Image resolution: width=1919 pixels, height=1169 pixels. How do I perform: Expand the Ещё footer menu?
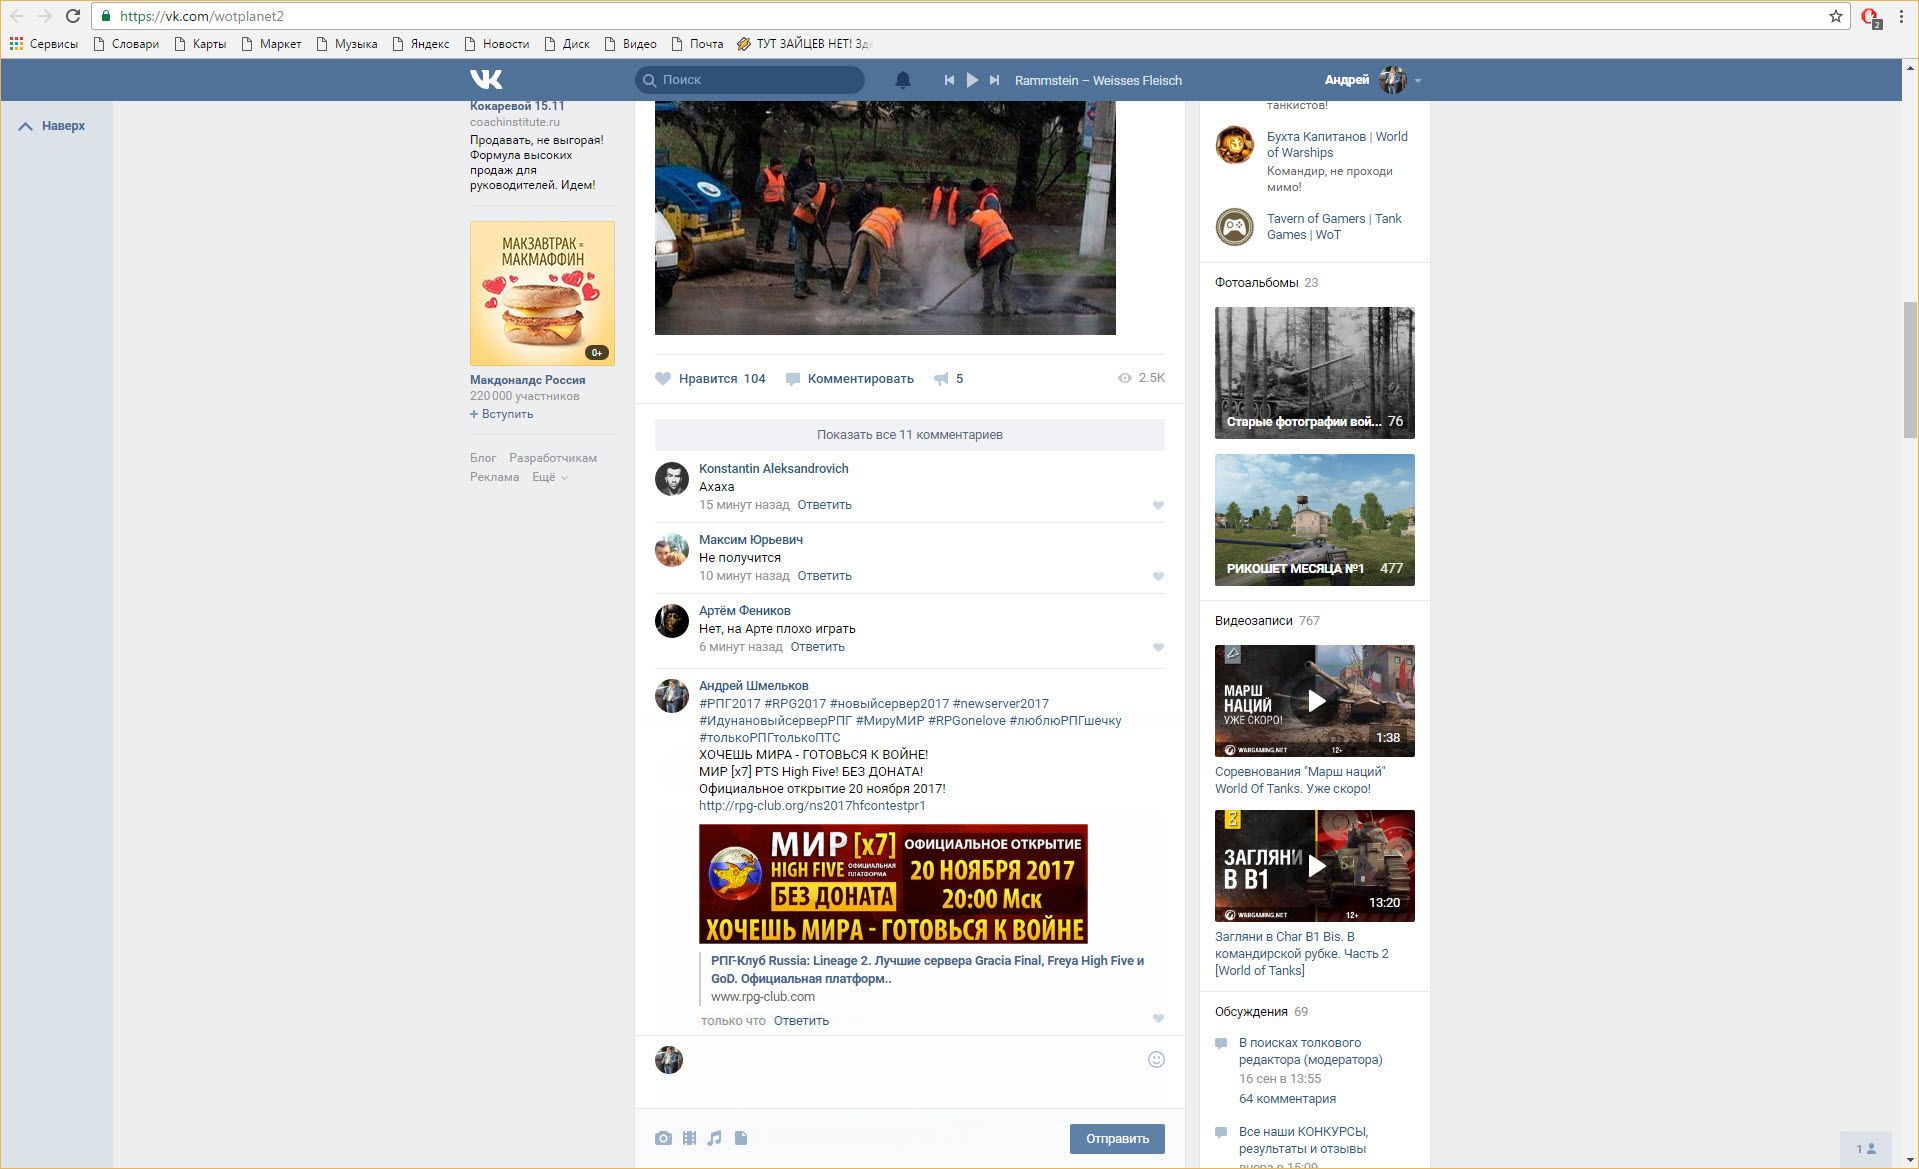pyautogui.click(x=549, y=478)
